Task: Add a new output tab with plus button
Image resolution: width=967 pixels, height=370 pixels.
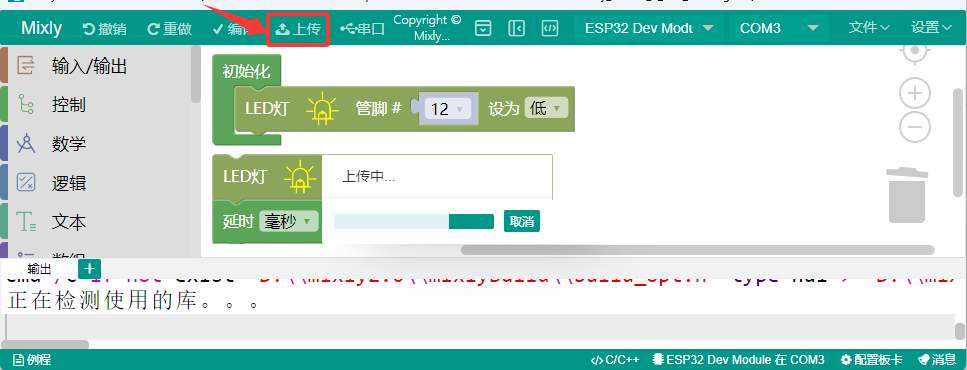Action: coord(89,269)
